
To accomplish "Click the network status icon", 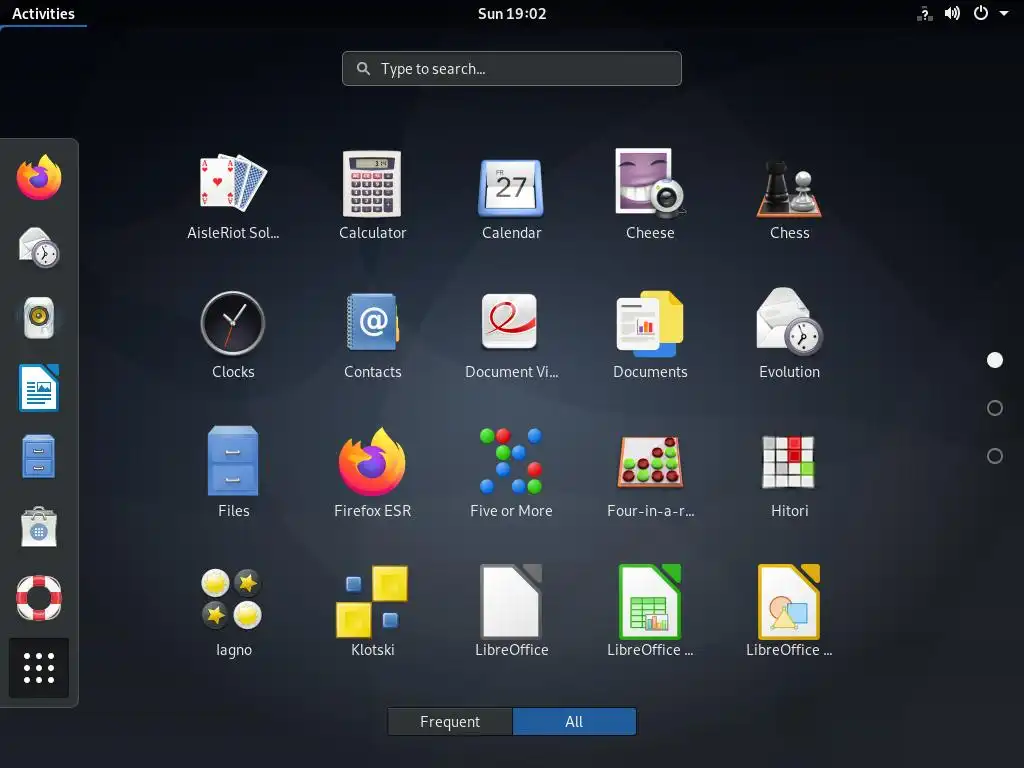I will pos(924,14).
